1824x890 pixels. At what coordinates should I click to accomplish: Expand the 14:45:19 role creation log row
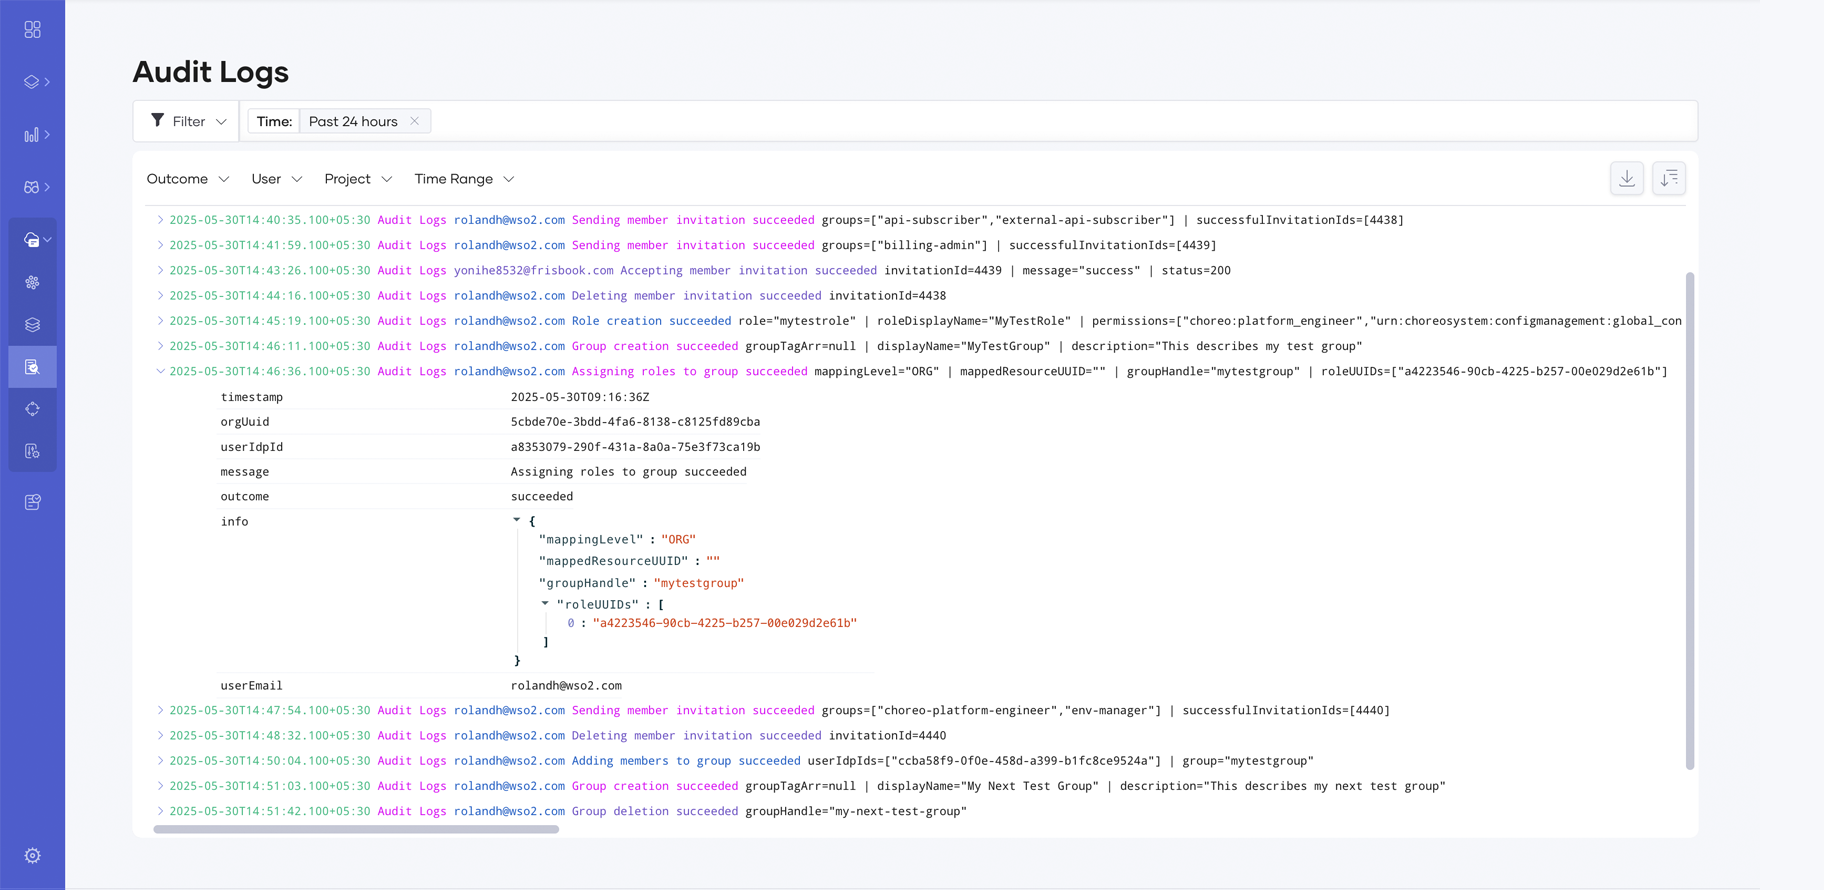(160, 321)
